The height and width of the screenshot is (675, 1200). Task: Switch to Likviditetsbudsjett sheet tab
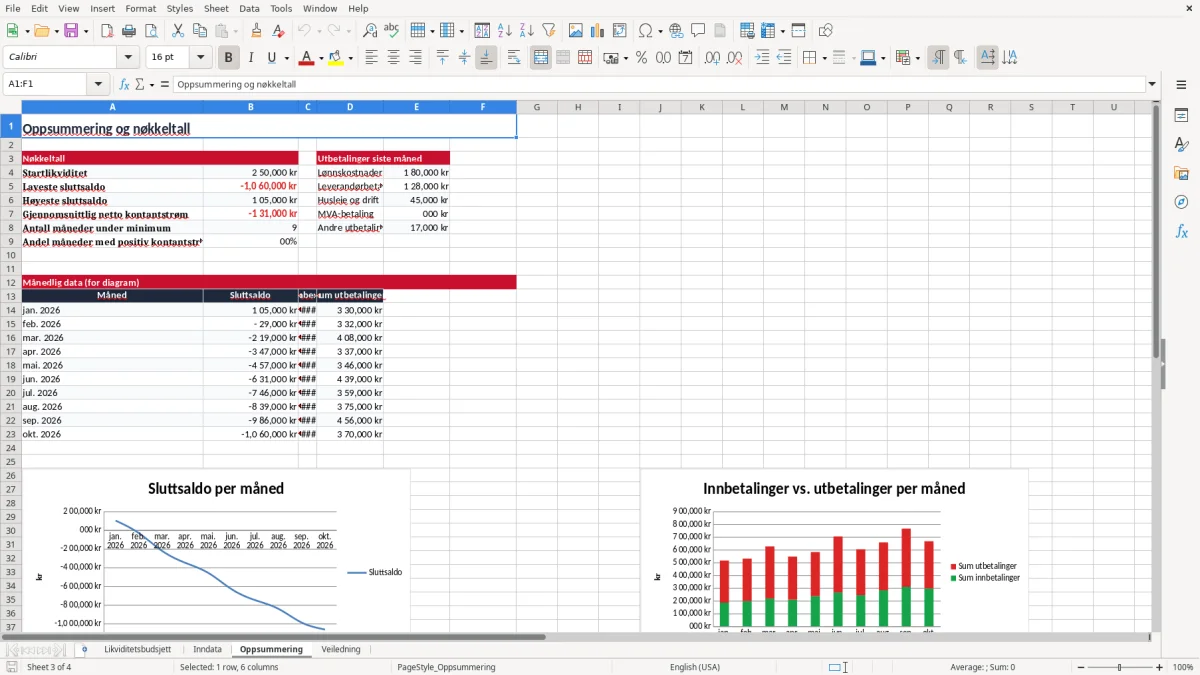pyautogui.click(x=137, y=649)
